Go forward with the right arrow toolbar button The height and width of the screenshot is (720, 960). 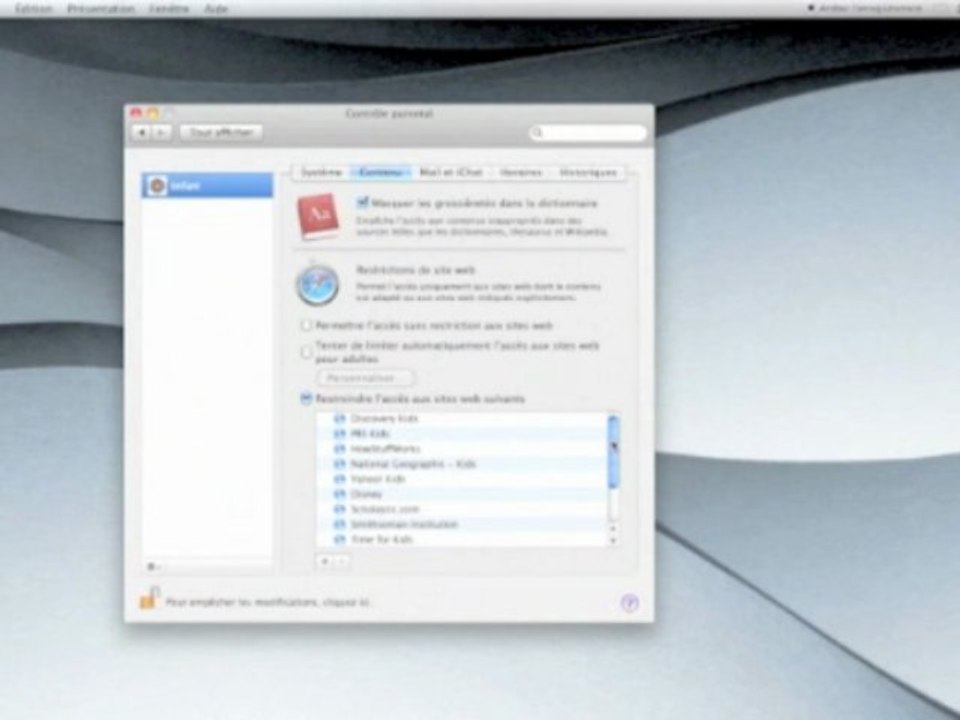click(161, 132)
